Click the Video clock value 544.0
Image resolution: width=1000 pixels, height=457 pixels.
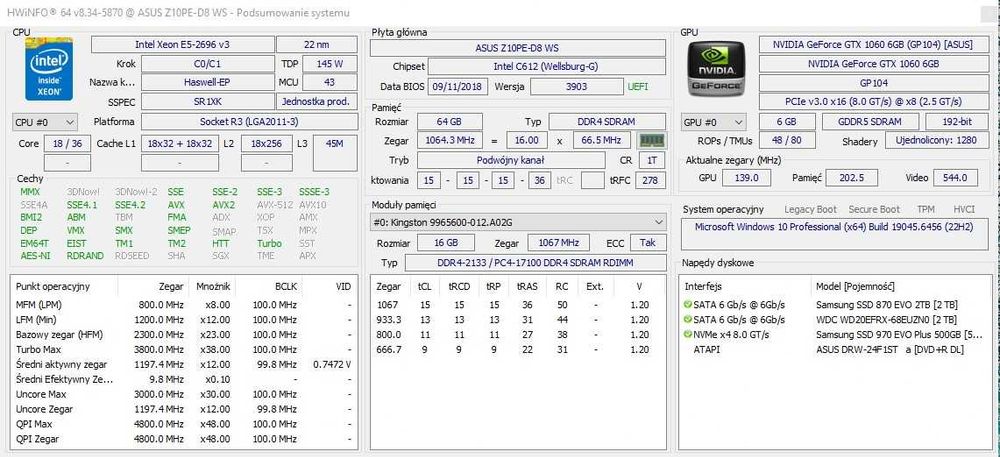(x=955, y=178)
